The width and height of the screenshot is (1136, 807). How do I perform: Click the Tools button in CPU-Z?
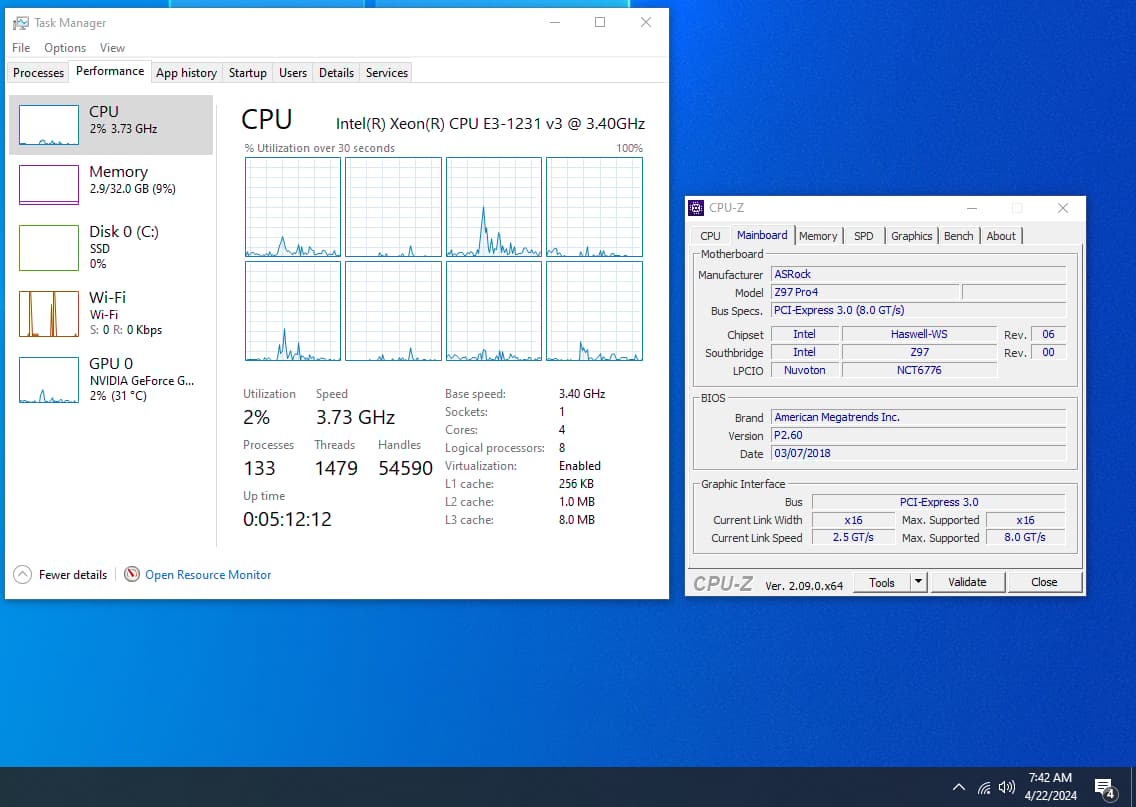(882, 582)
